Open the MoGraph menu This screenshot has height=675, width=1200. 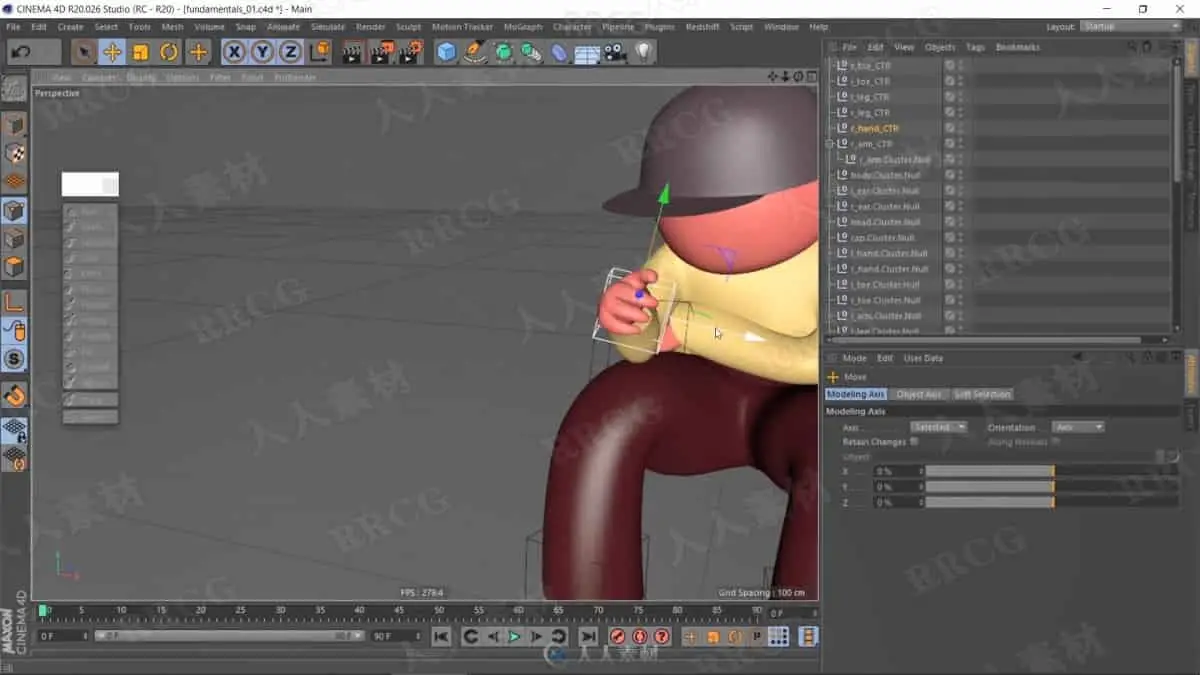[x=523, y=27]
